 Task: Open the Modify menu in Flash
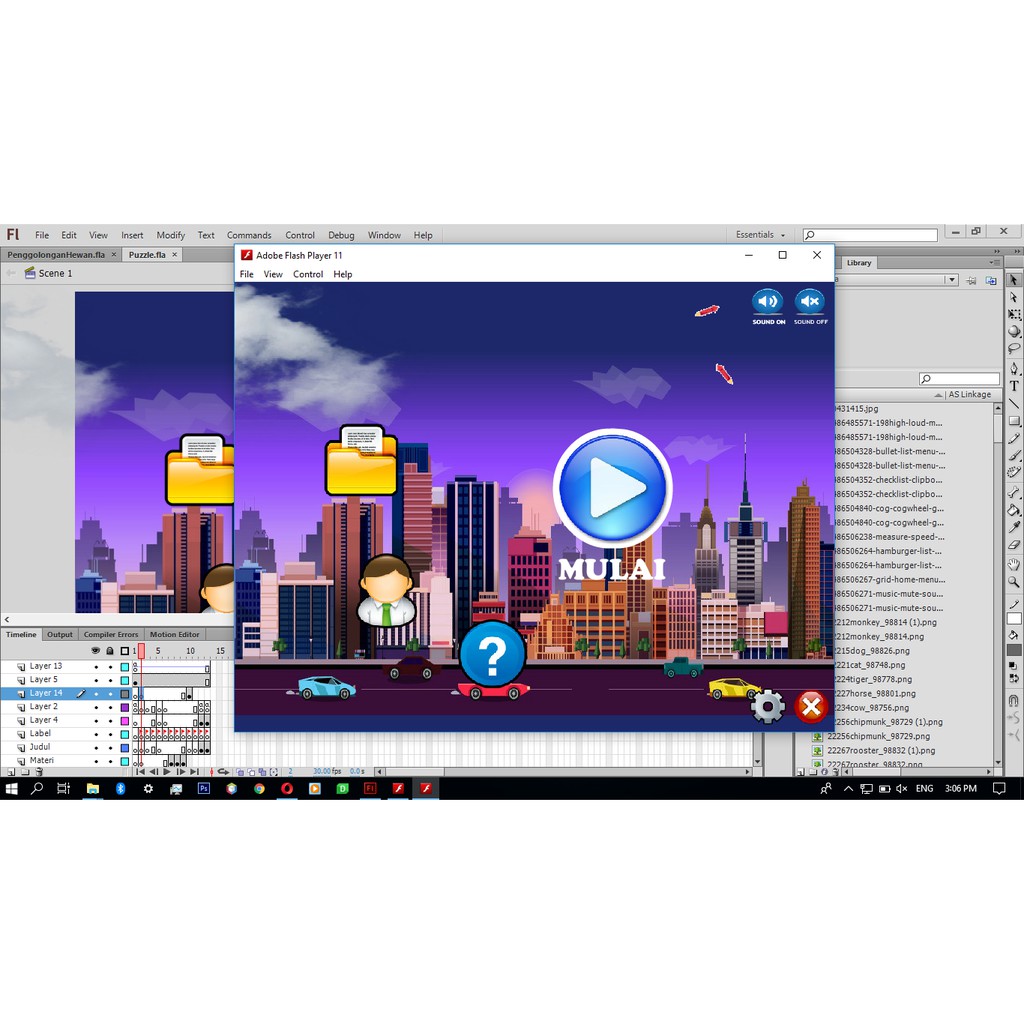[170, 236]
